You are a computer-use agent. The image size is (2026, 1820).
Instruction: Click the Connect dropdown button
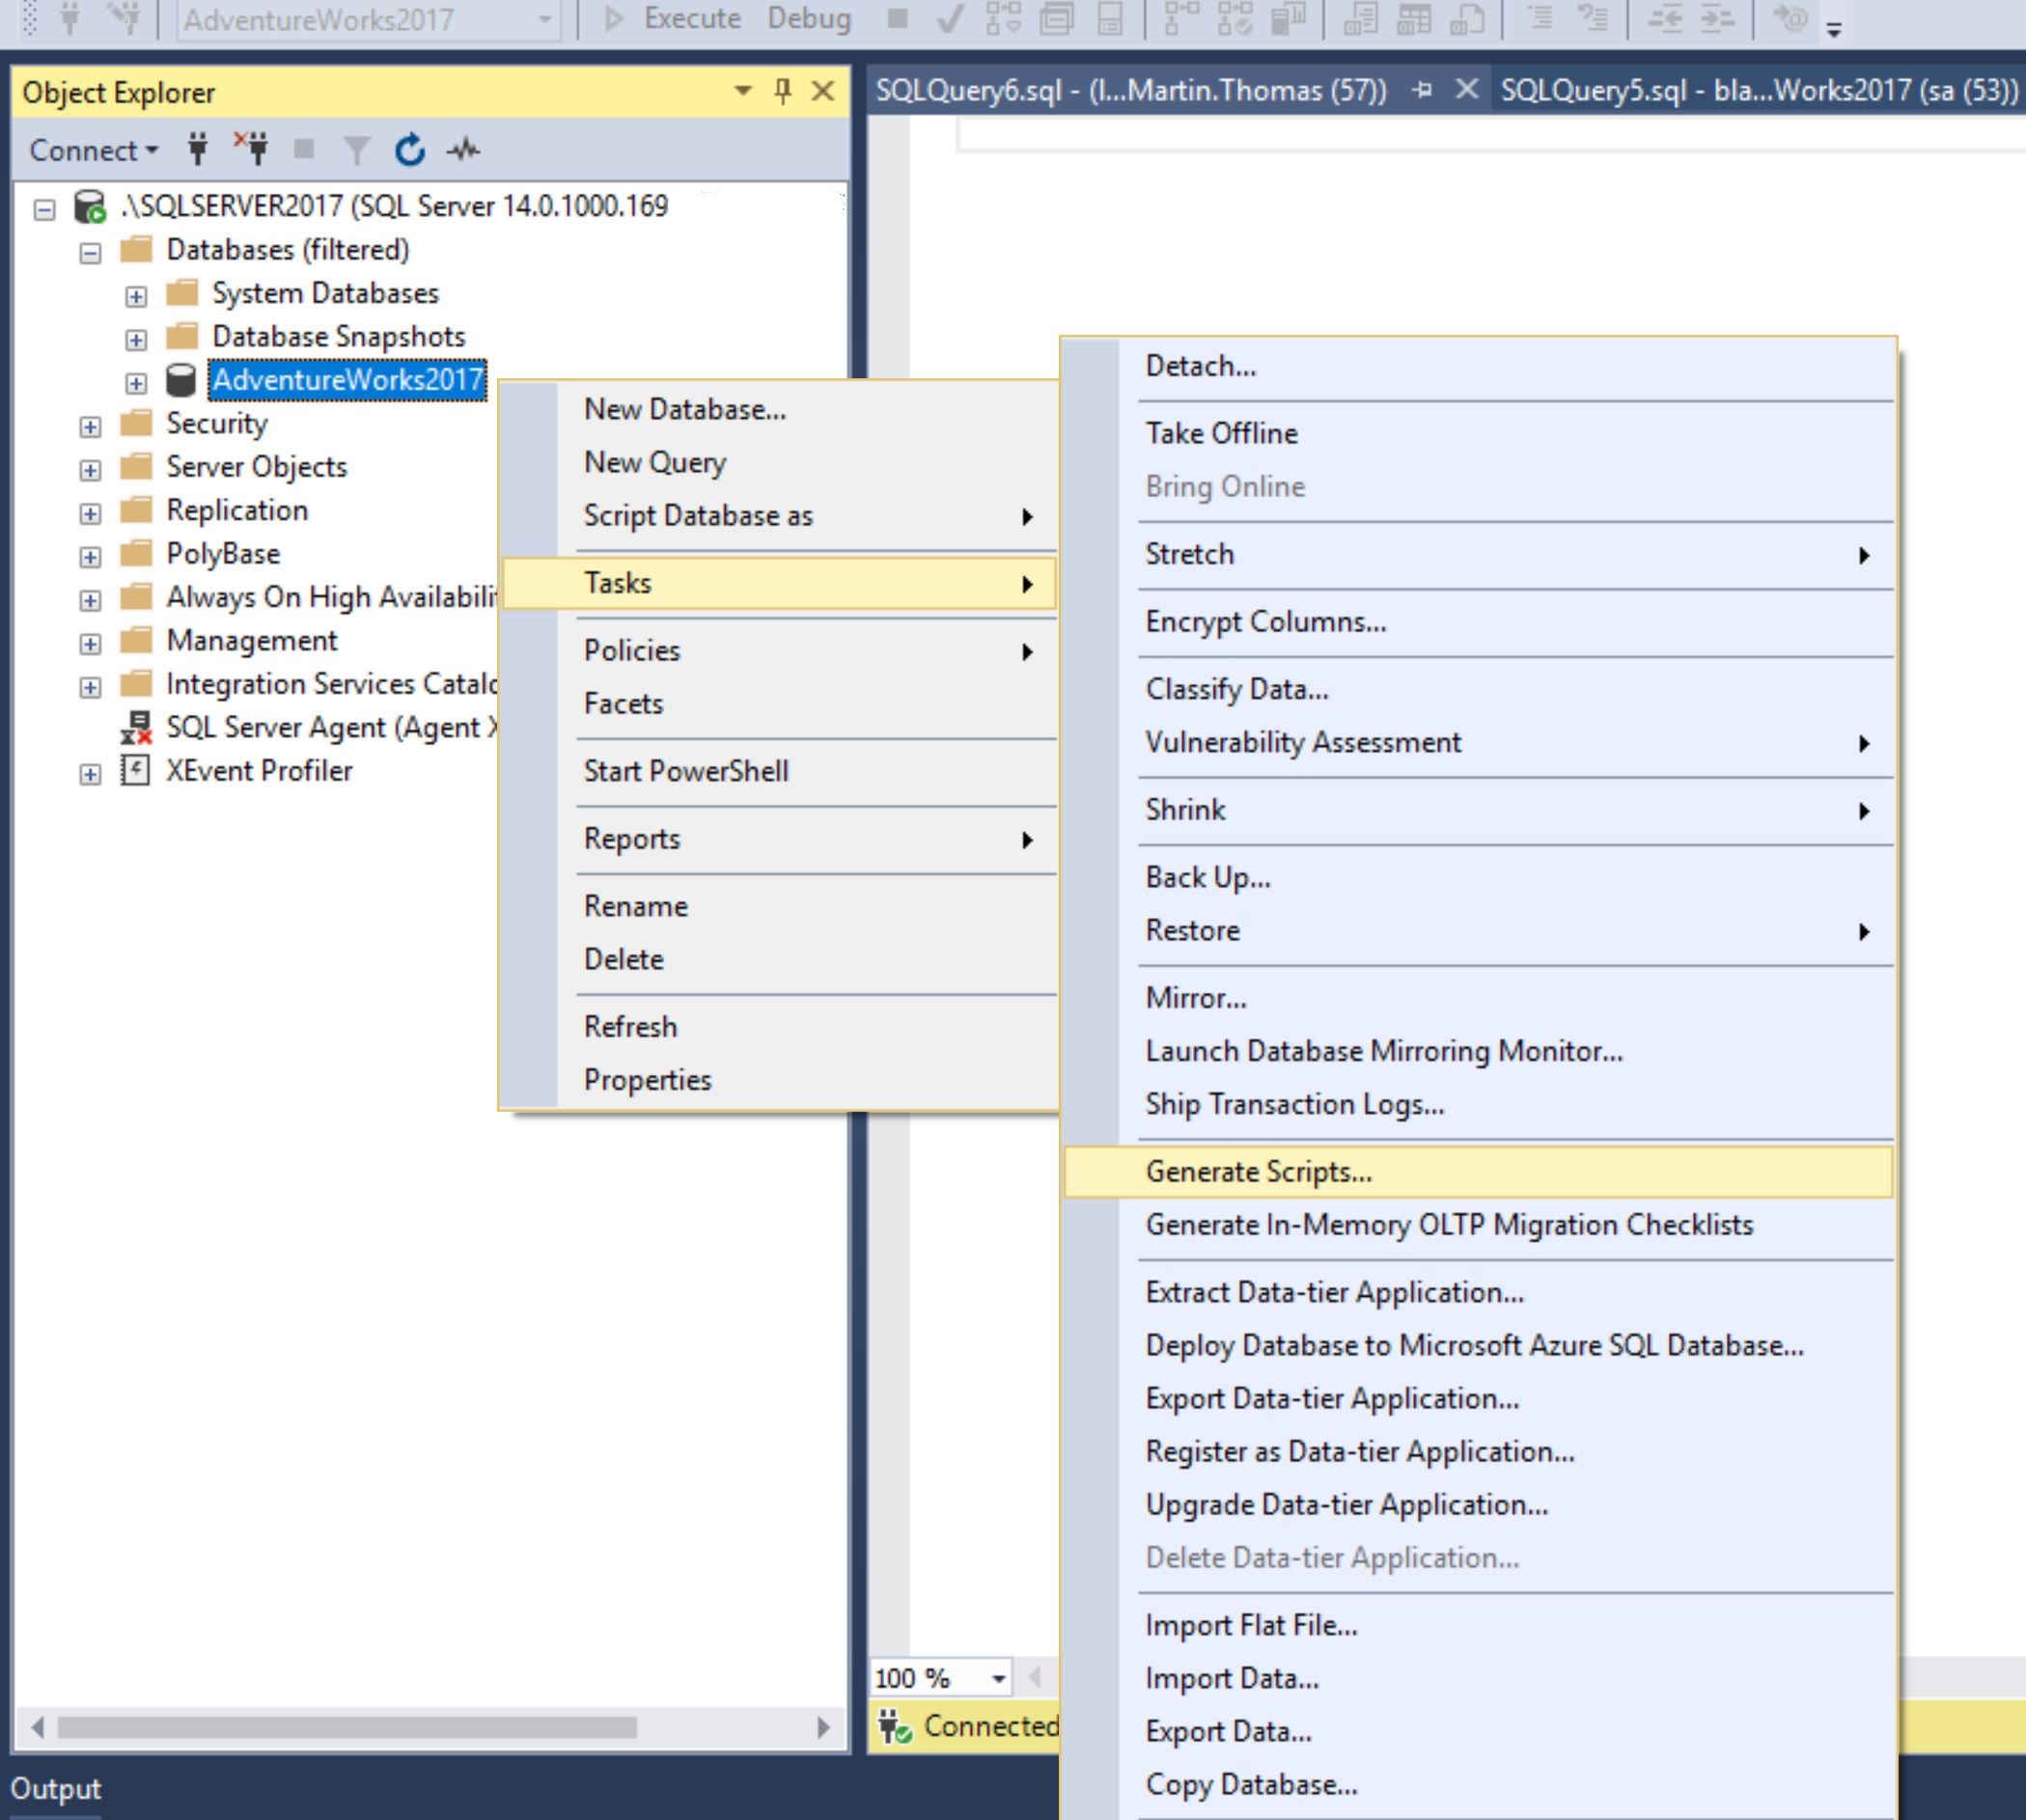point(93,150)
